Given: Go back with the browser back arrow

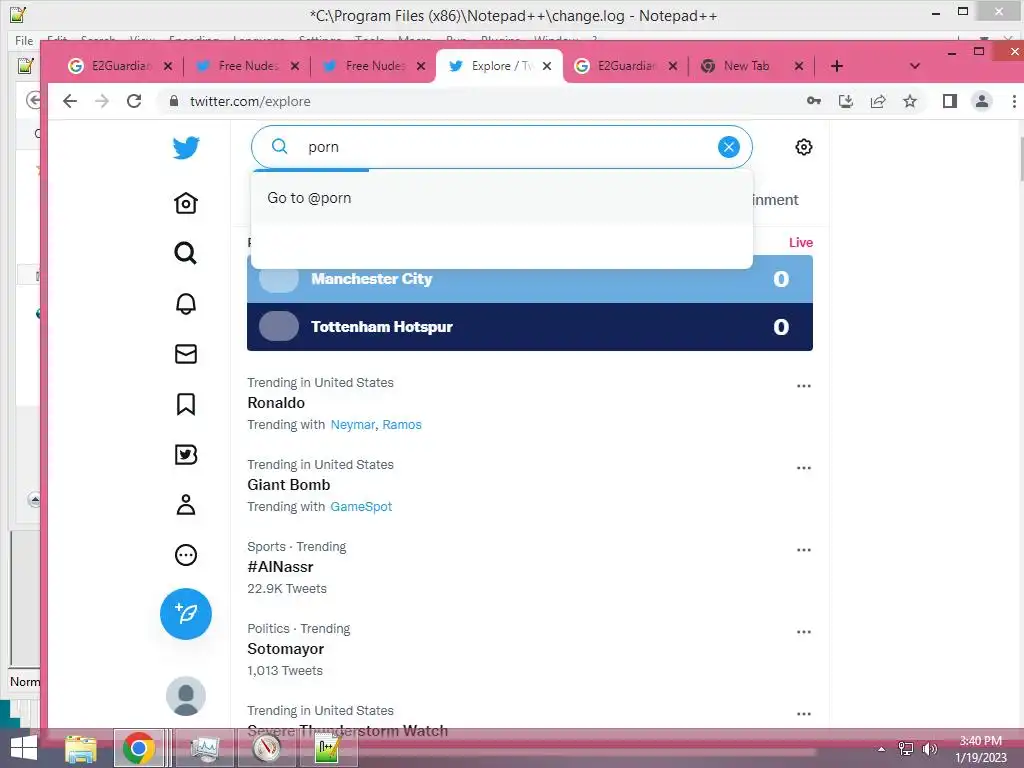Looking at the screenshot, I should click(x=70, y=101).
